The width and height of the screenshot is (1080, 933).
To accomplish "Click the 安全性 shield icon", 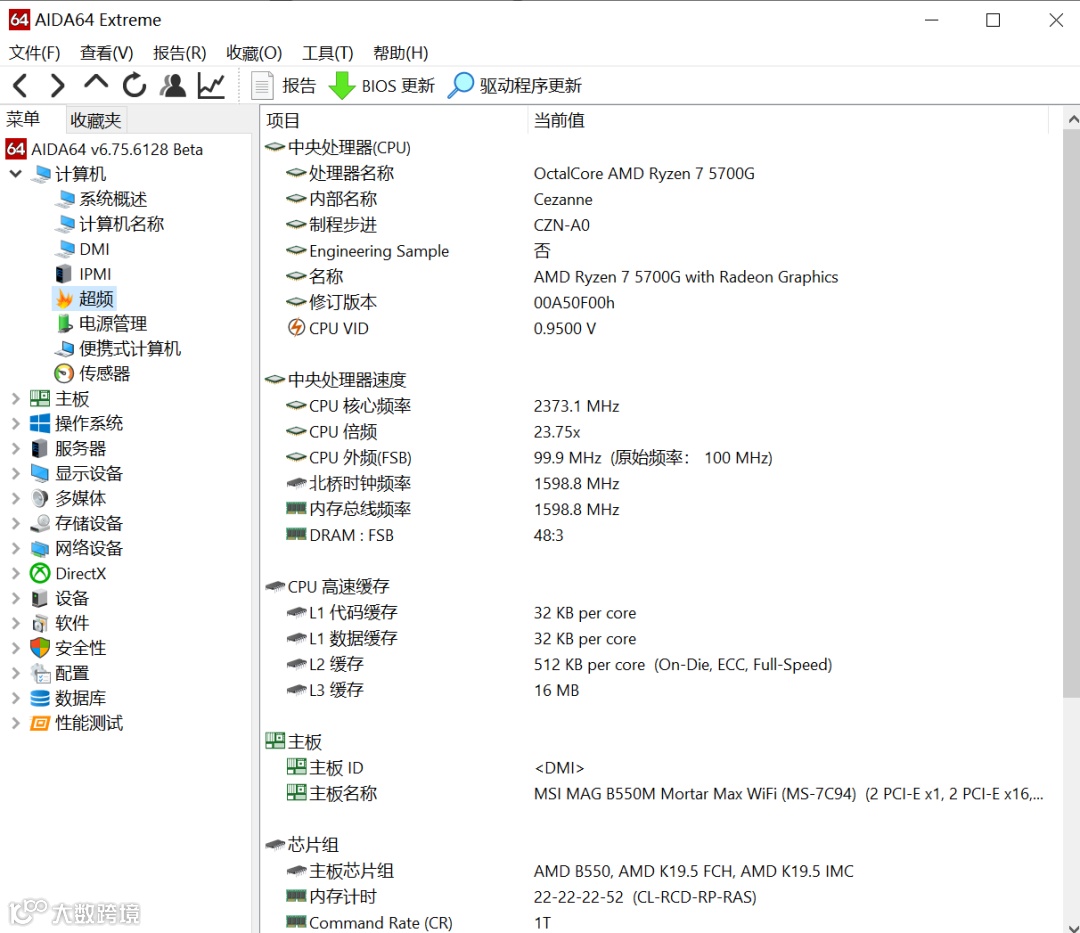I will click(x=40, y=648).
